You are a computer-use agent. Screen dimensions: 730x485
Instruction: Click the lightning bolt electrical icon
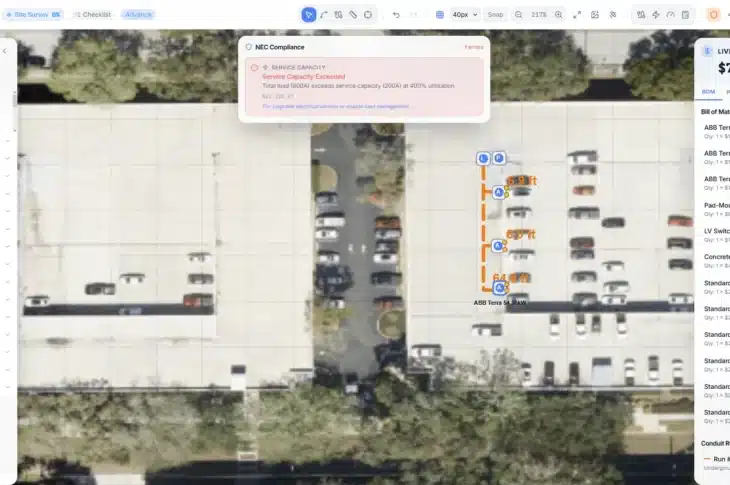pos(655,15)
